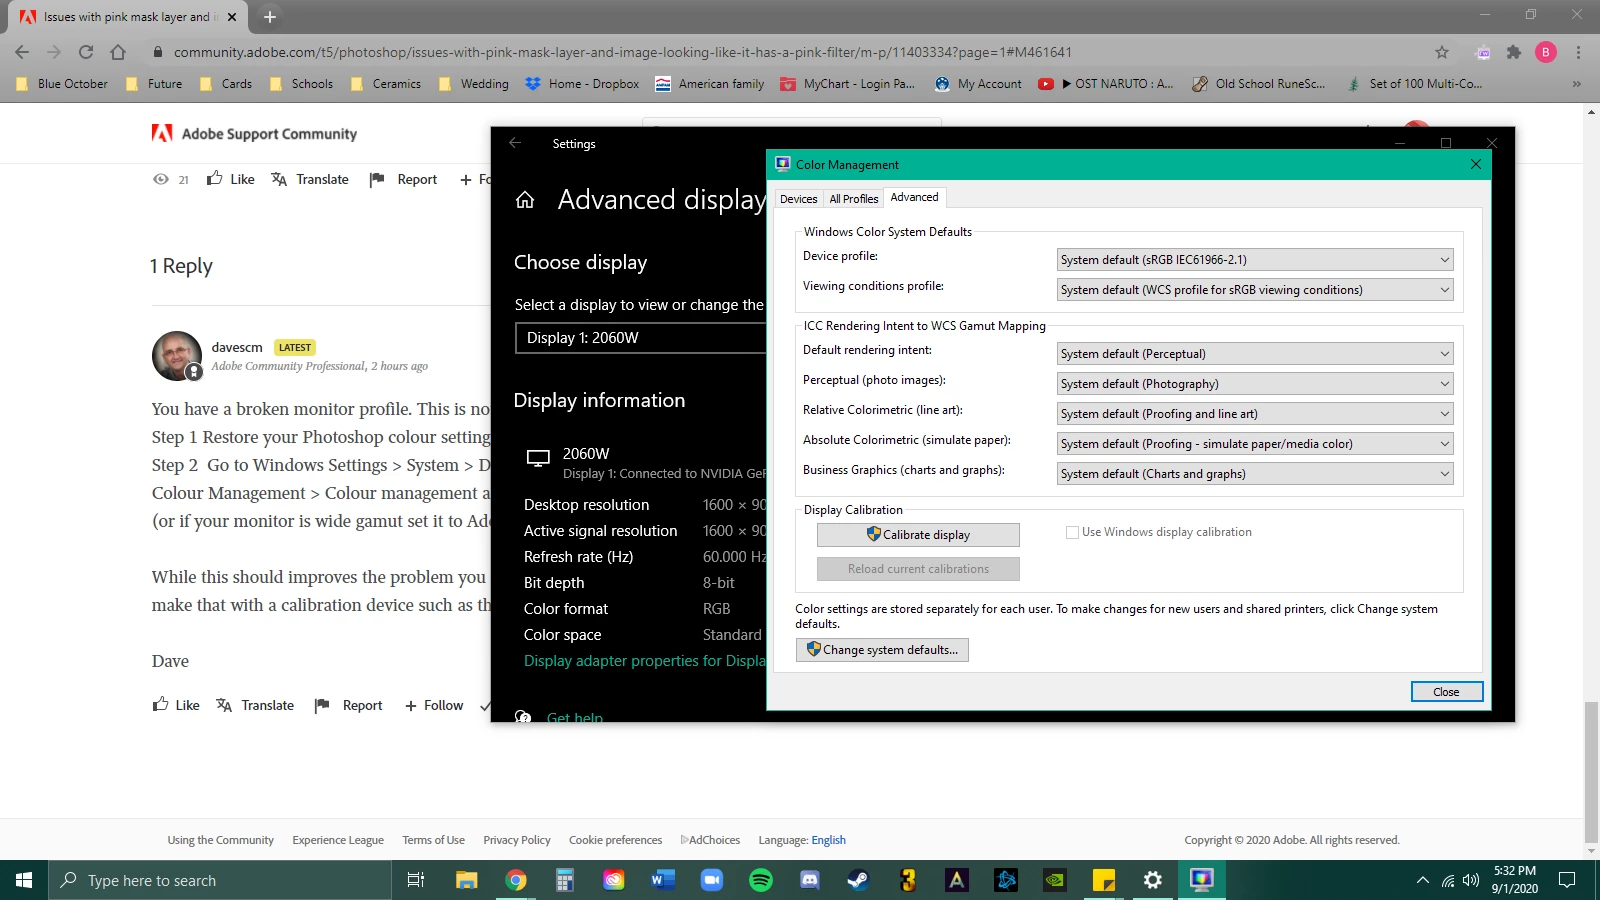Open Task View in the taskbar
This screenshot has height=900, width=1600.
(416, 880)
